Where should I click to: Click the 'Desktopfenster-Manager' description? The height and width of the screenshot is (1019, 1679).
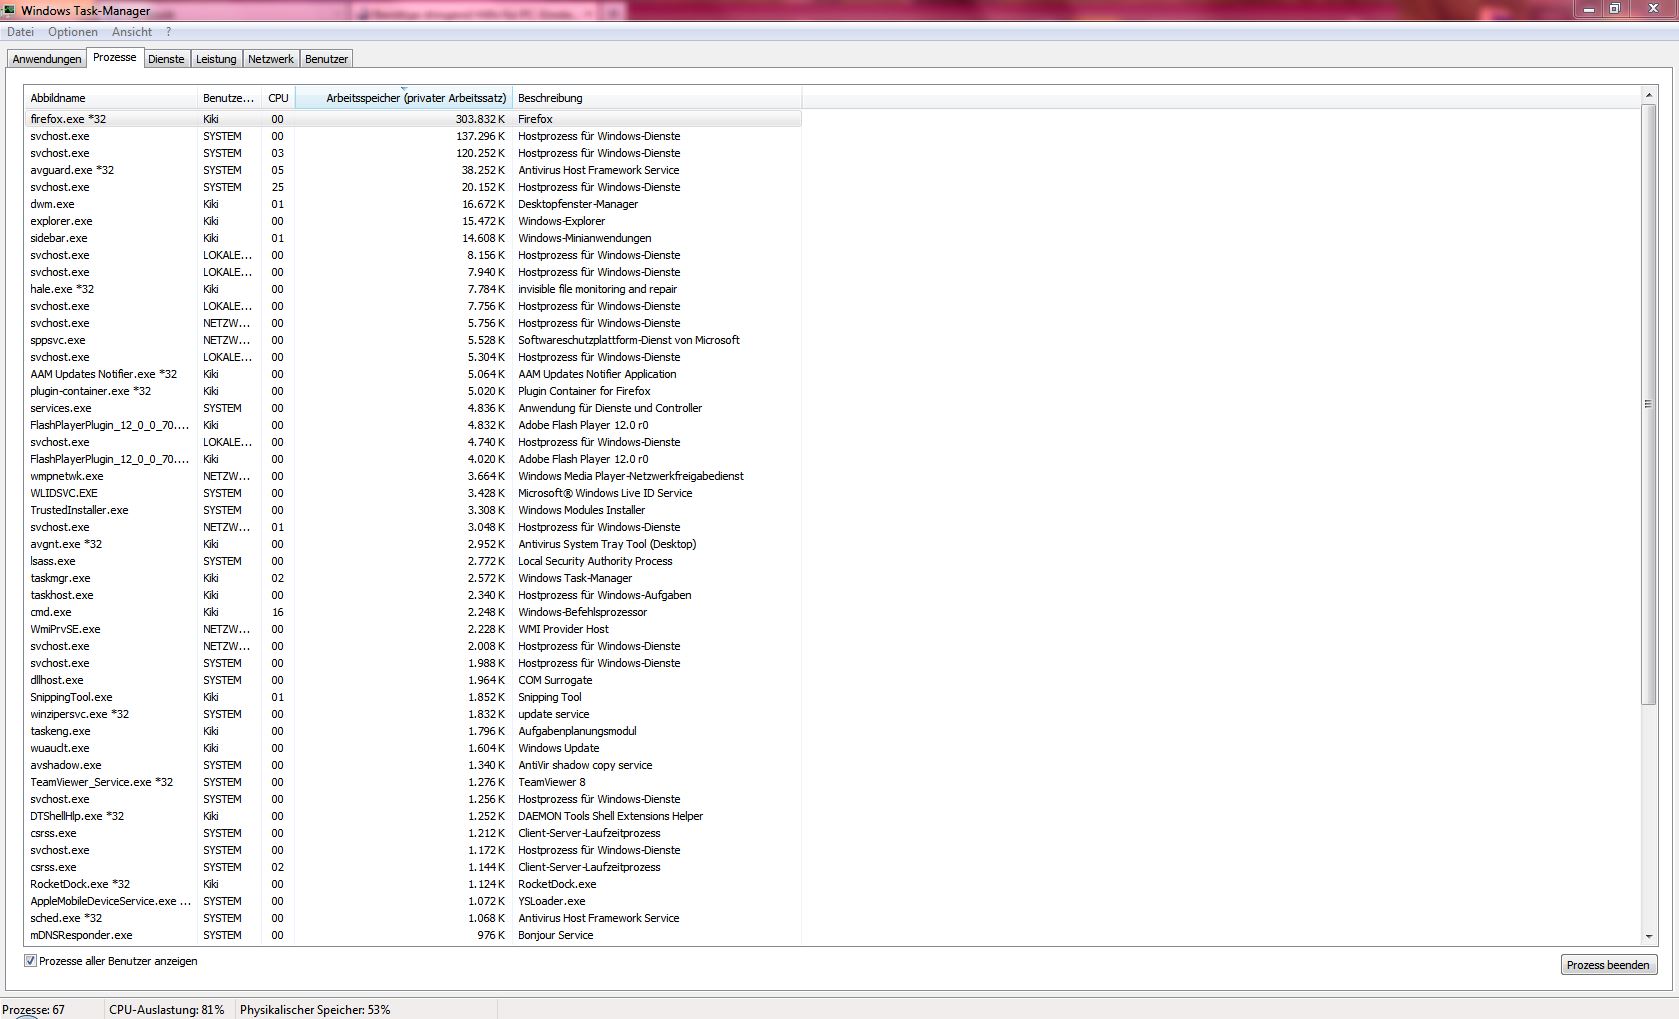tap(578, 204)
